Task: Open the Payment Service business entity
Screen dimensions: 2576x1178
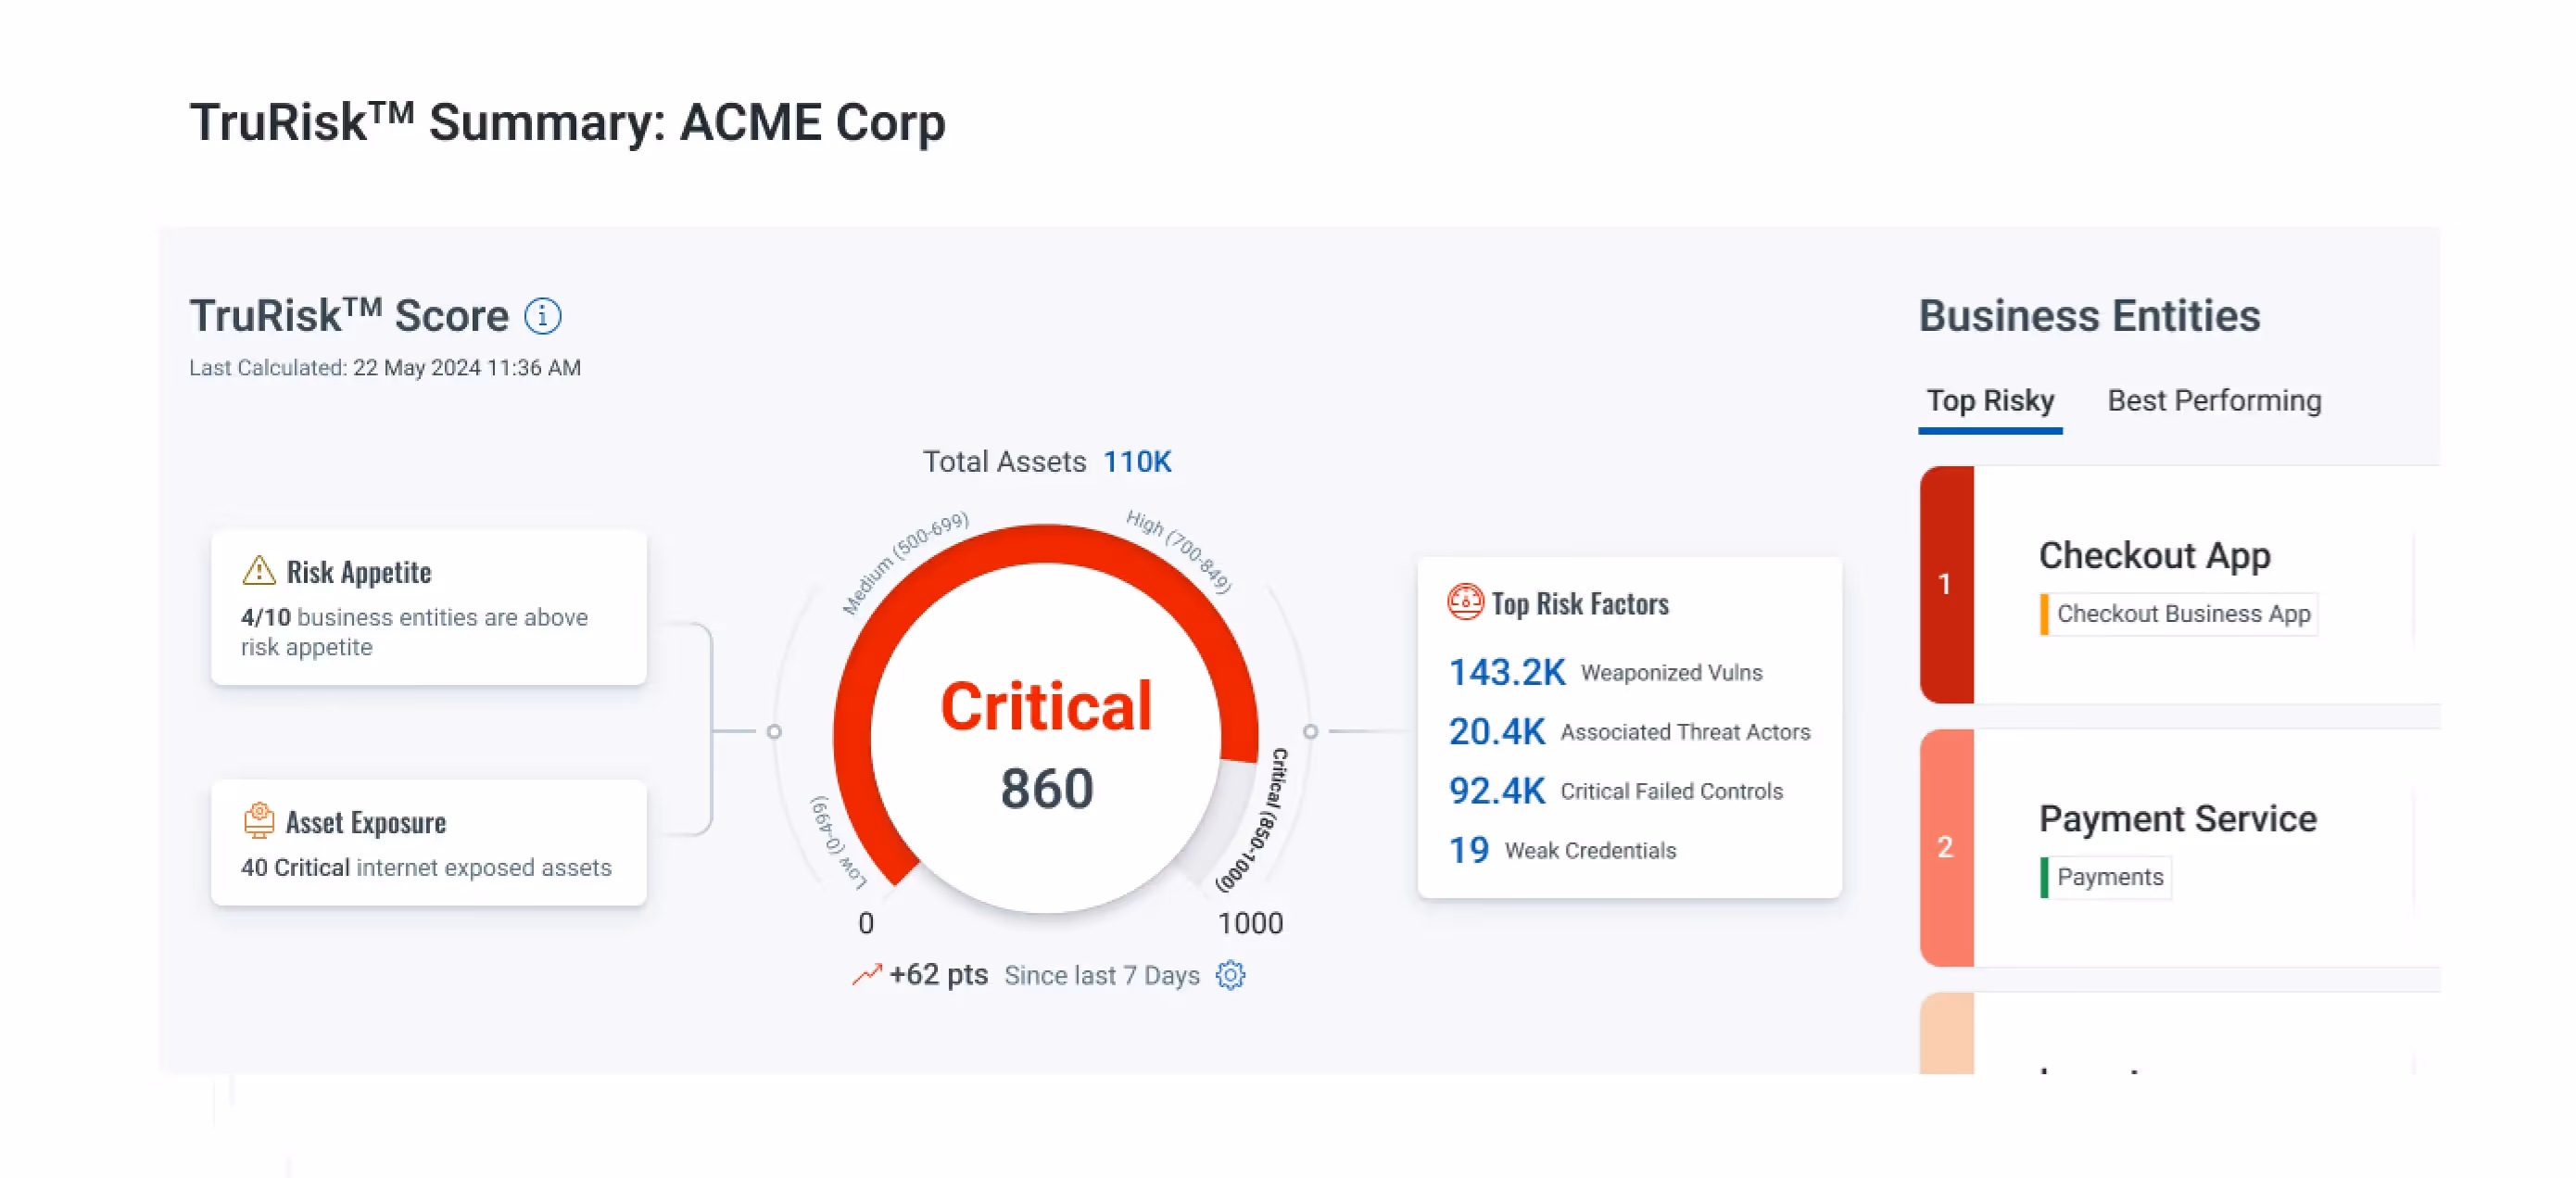Action: coord(2179,818)
